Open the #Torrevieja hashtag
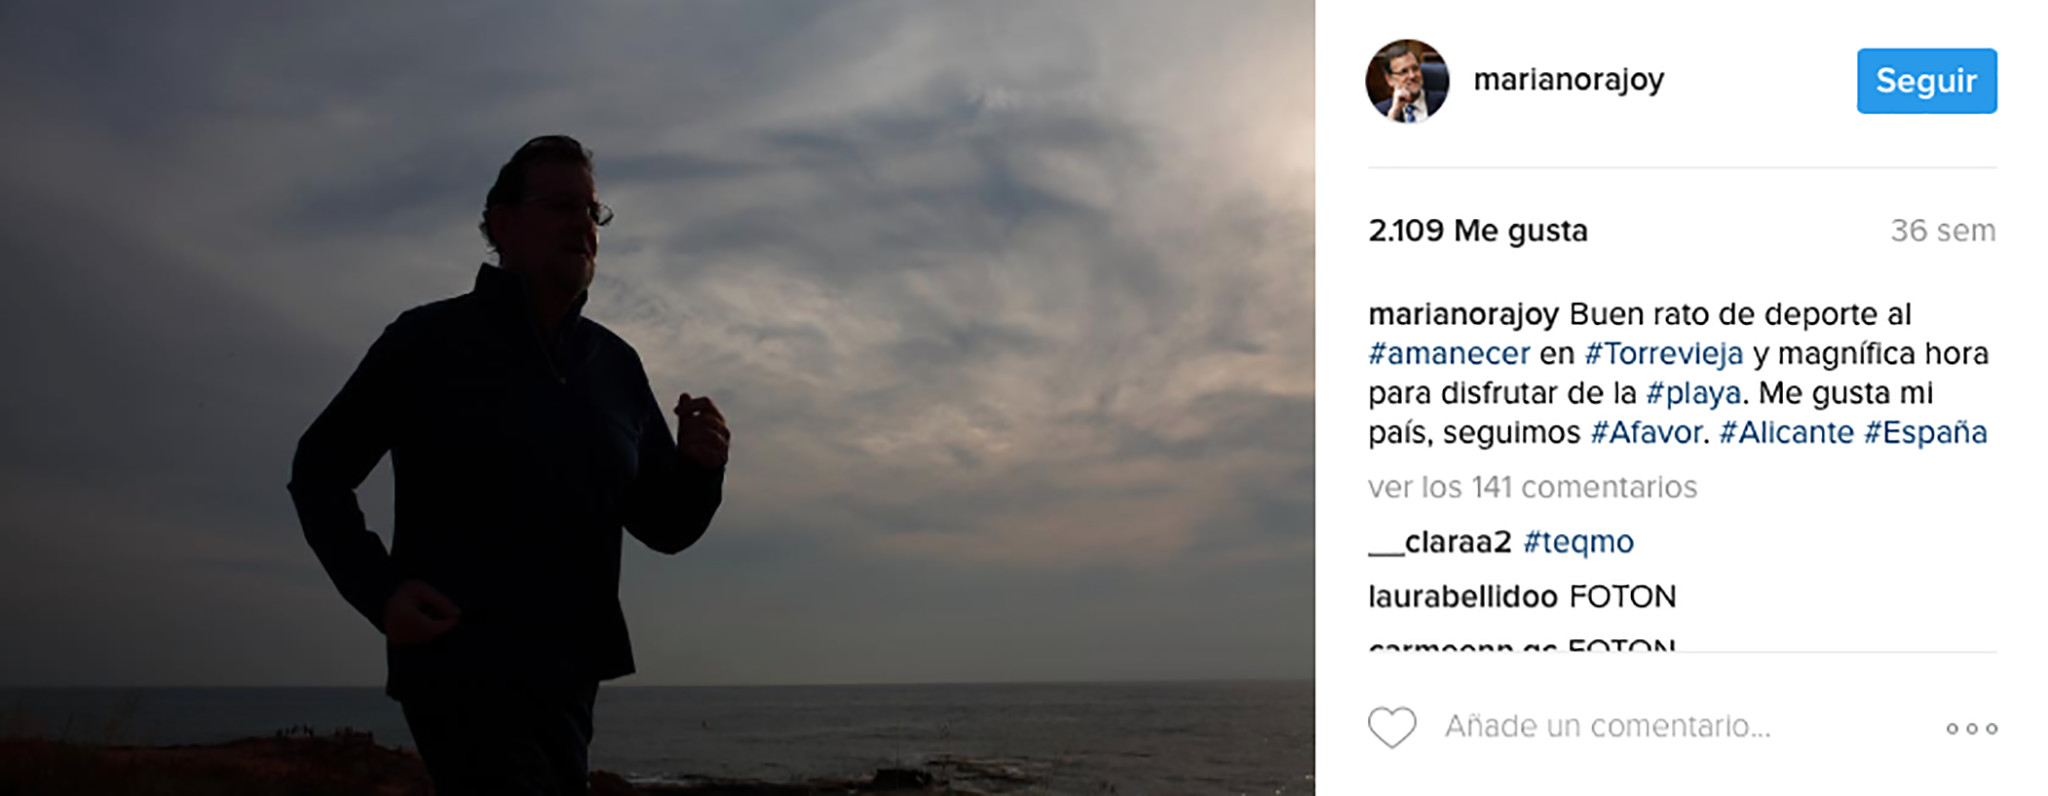Viewport: 2048px width, 796px height. coord(1663,353)
